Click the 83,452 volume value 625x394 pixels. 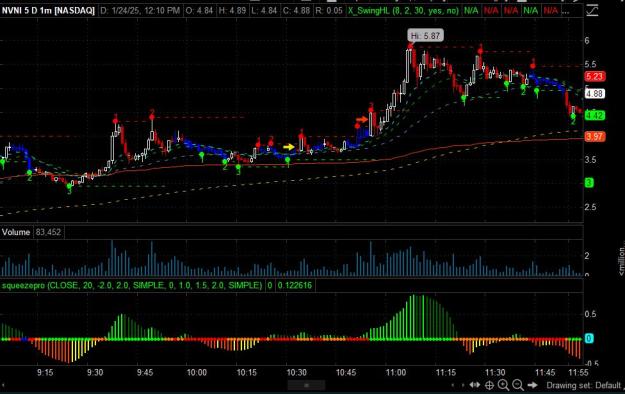[48, 232]
